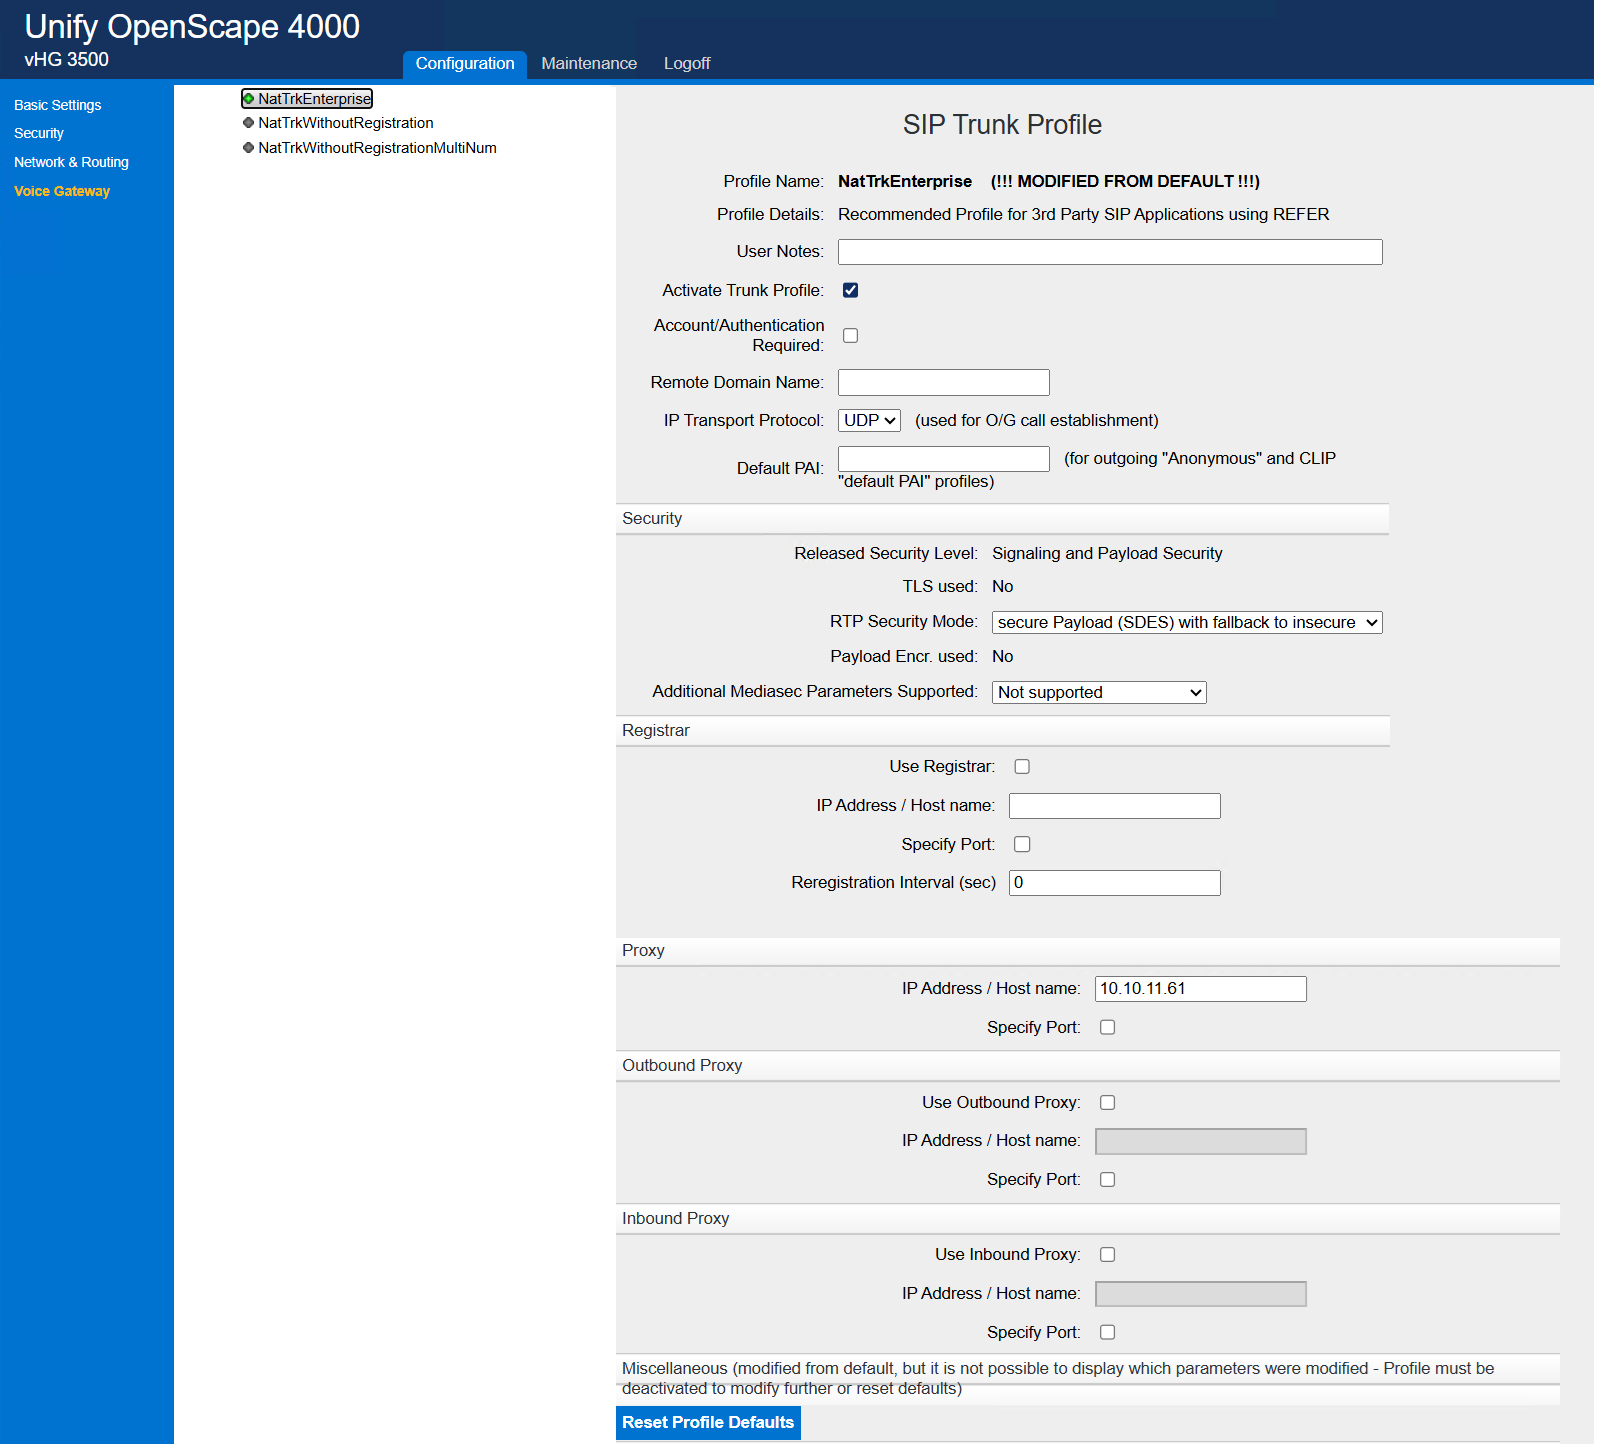The image size is (1597, 1444).
Task: Click the Reregistration Interval field
Action: 1115,883
